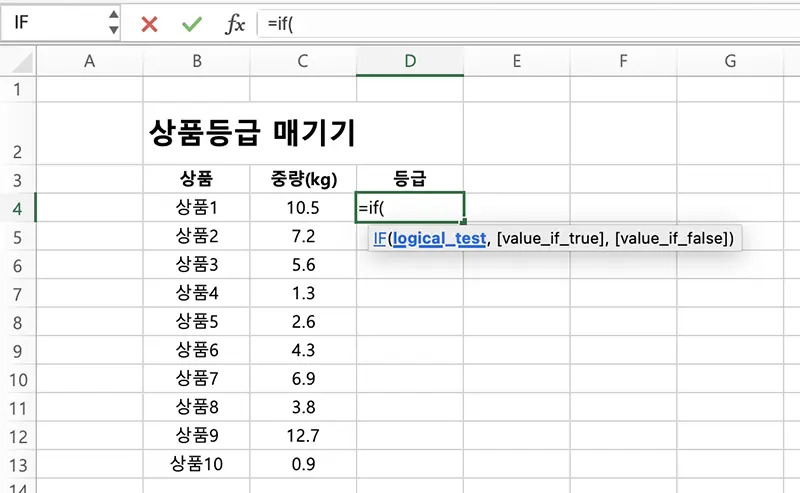Click the 등급 header cell
Image resolution: width=800 pixels, height=493 pixels.
410,180
